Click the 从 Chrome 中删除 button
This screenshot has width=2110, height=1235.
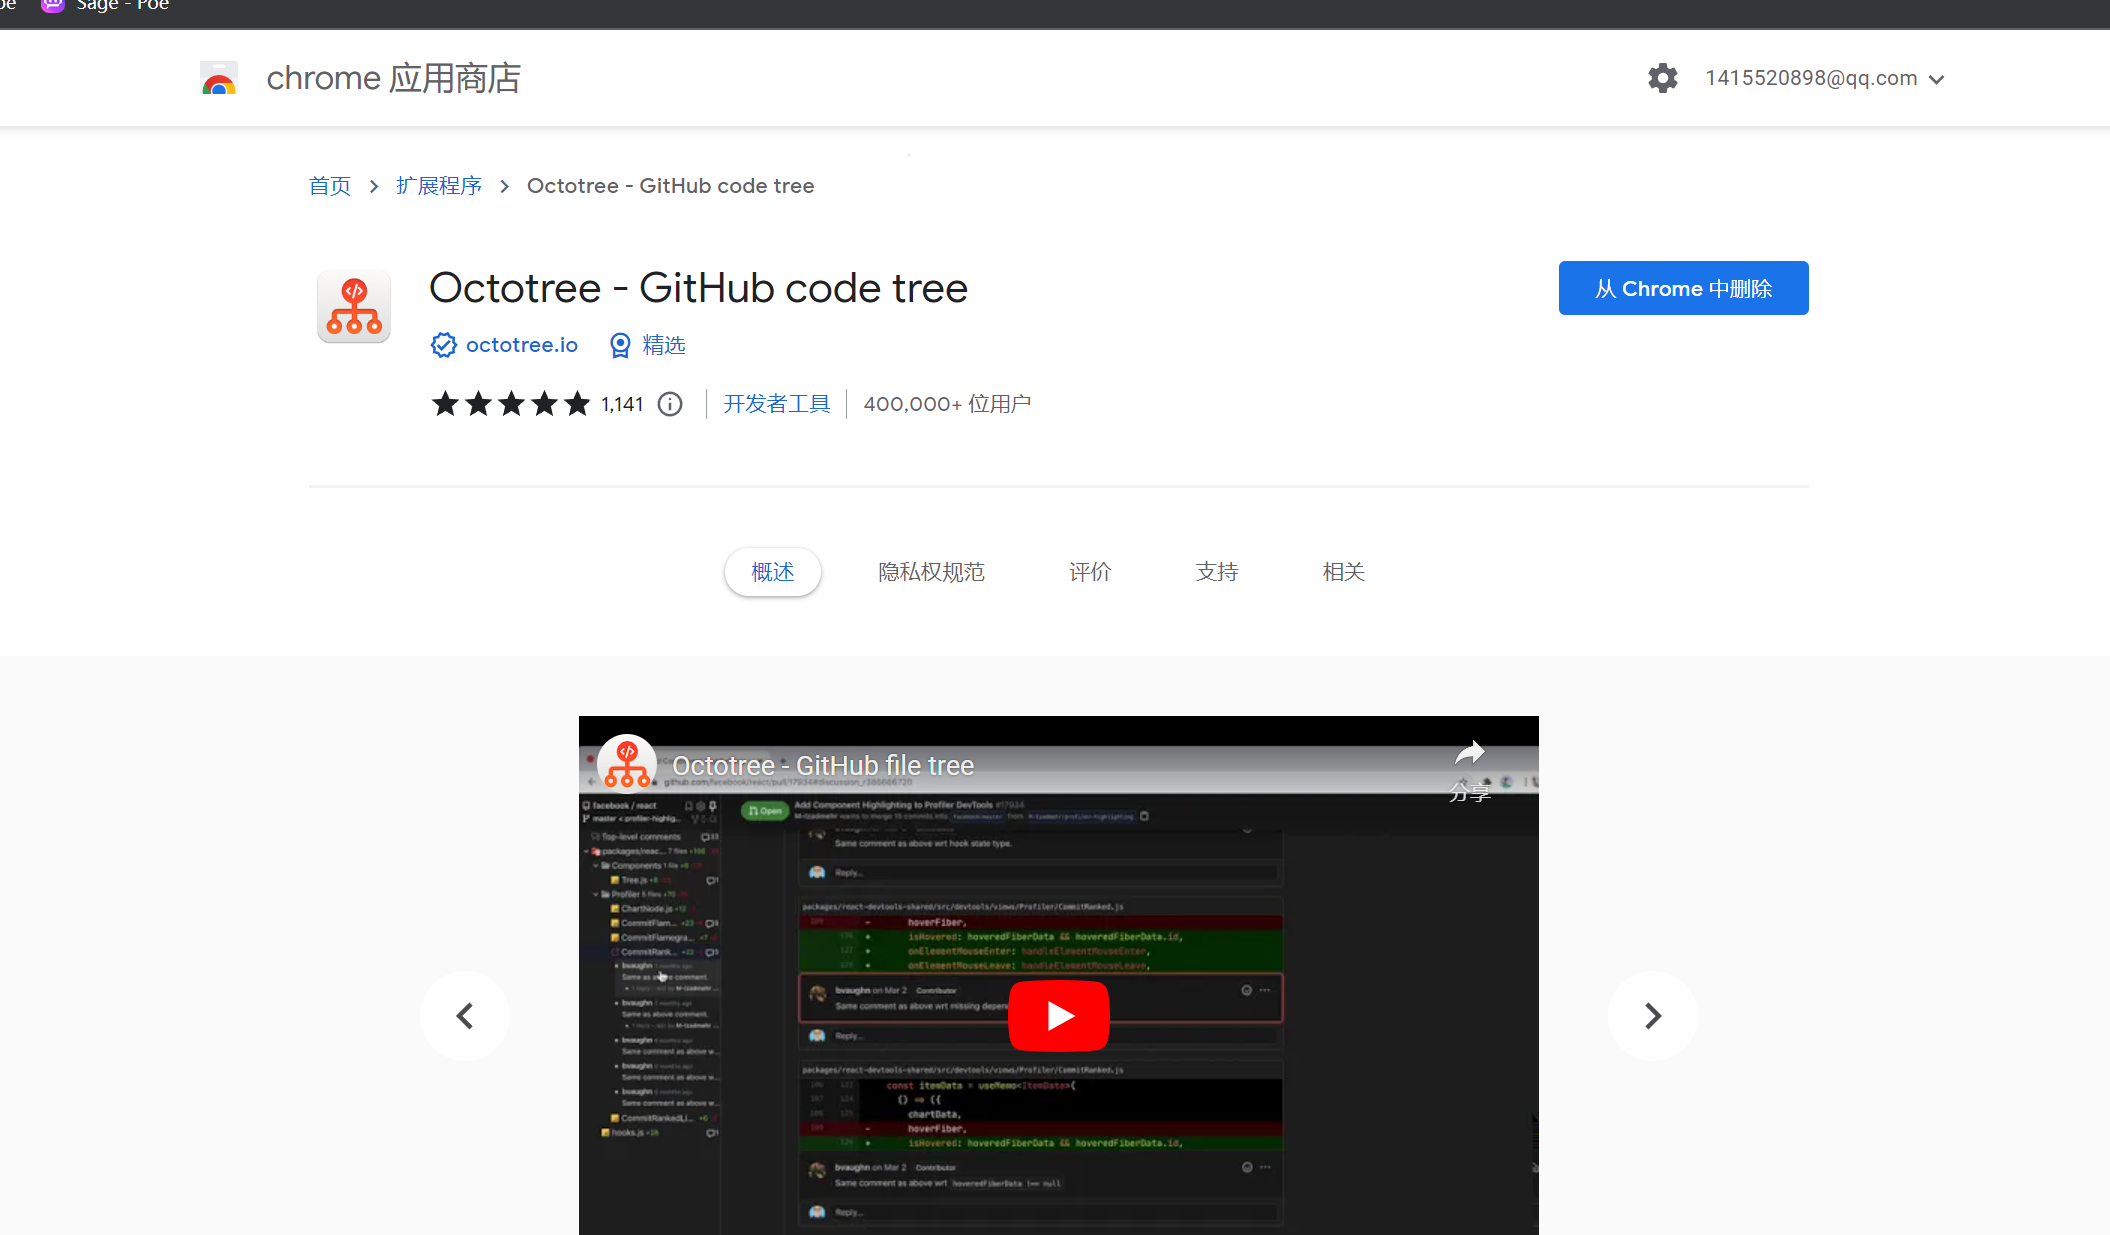click(x=1683, y=288)
